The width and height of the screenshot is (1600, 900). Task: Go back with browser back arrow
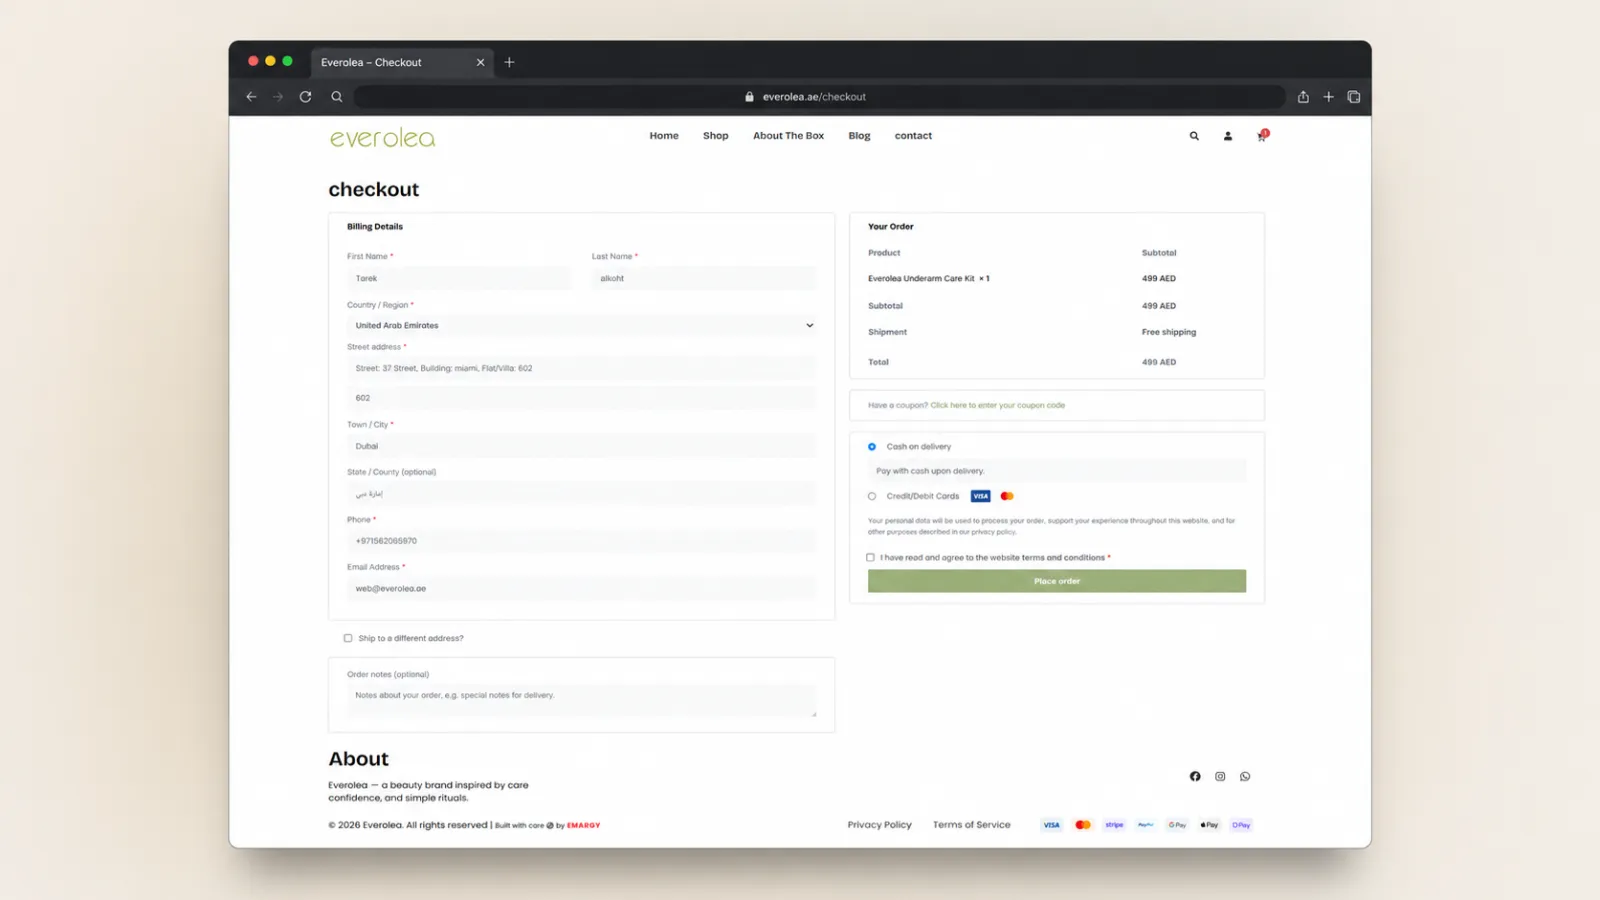[251, 97]
